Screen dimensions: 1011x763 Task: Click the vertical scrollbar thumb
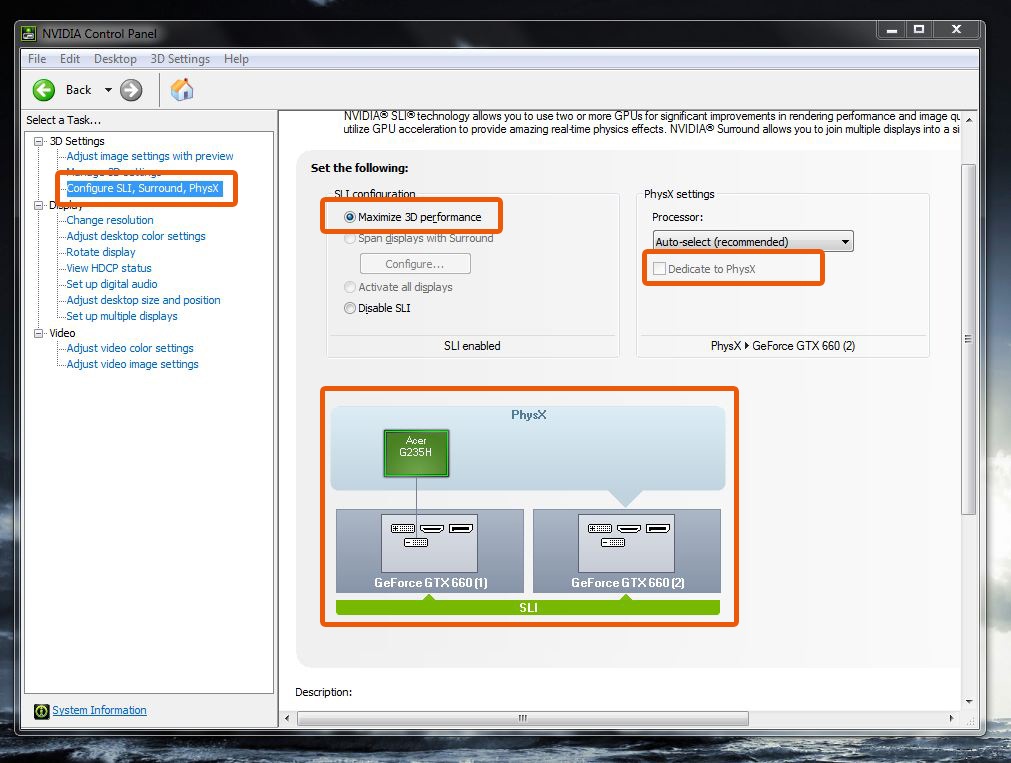[x=968, y=339]
